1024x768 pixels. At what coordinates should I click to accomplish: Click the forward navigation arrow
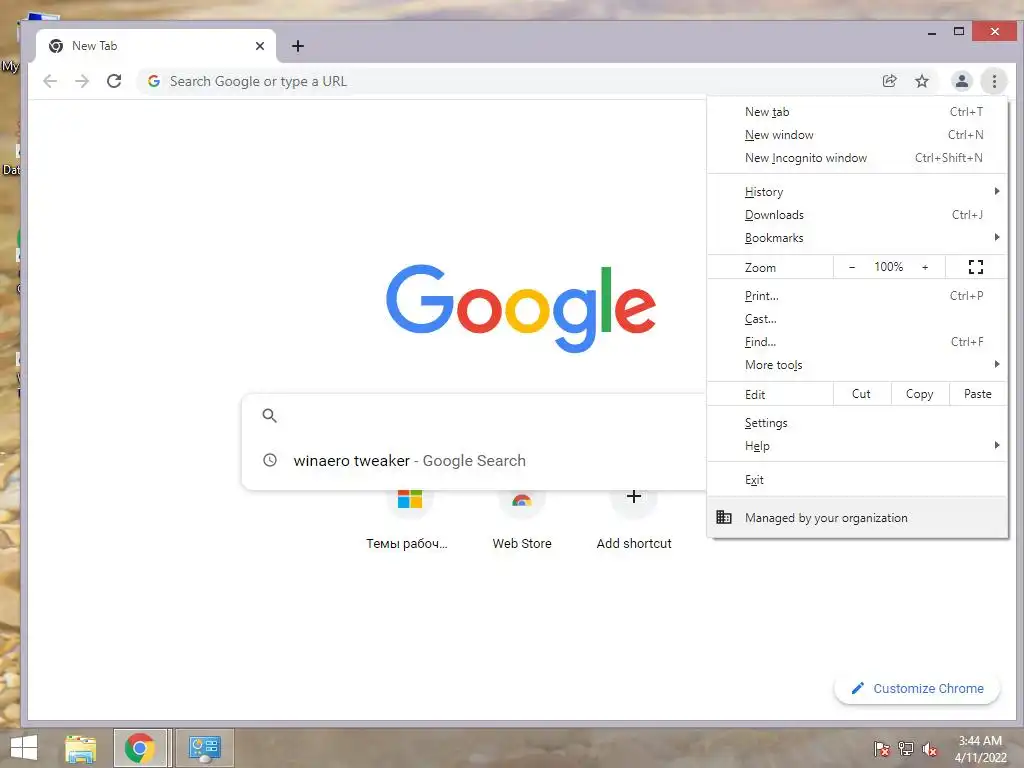82,81
